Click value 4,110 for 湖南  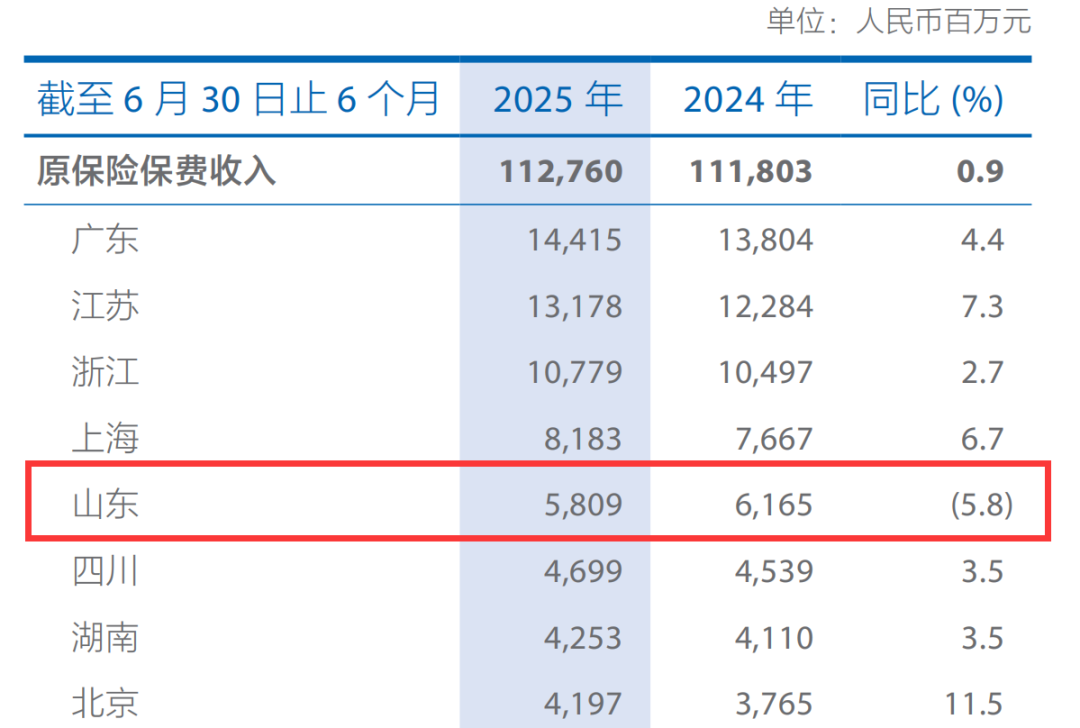point(773,638)
